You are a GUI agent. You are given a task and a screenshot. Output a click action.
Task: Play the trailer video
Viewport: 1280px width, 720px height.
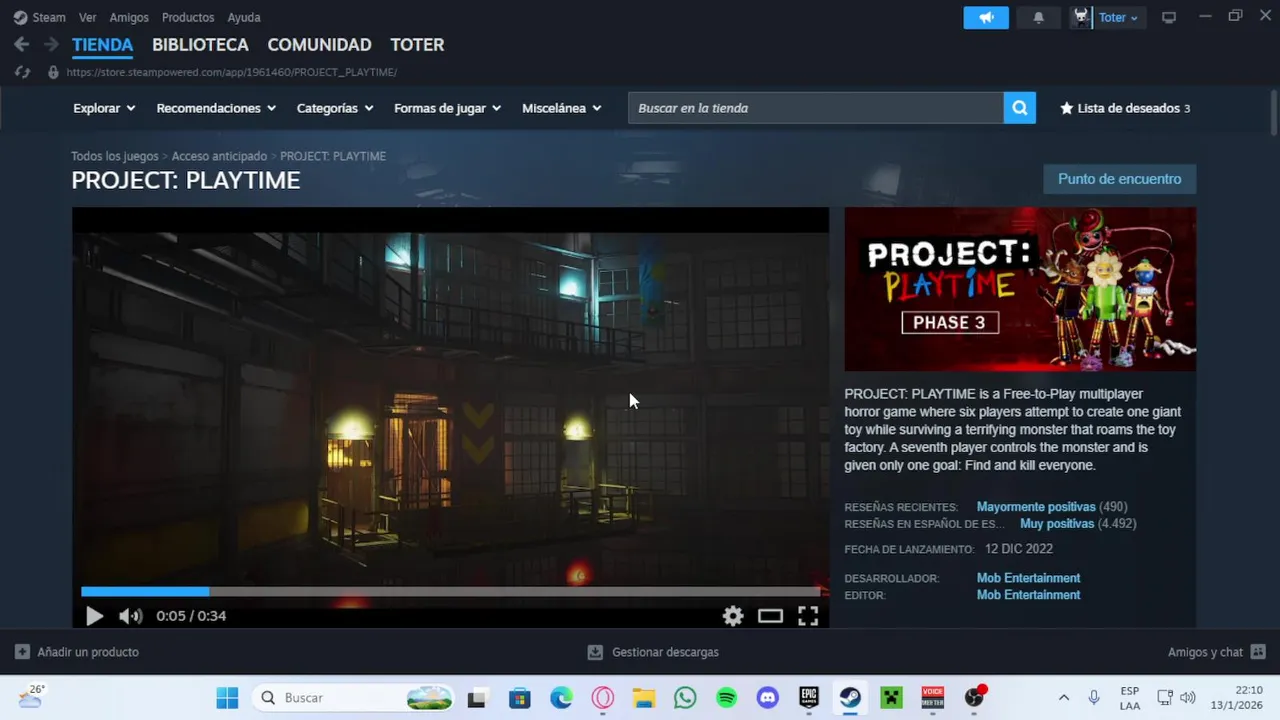tap(94, 616)
